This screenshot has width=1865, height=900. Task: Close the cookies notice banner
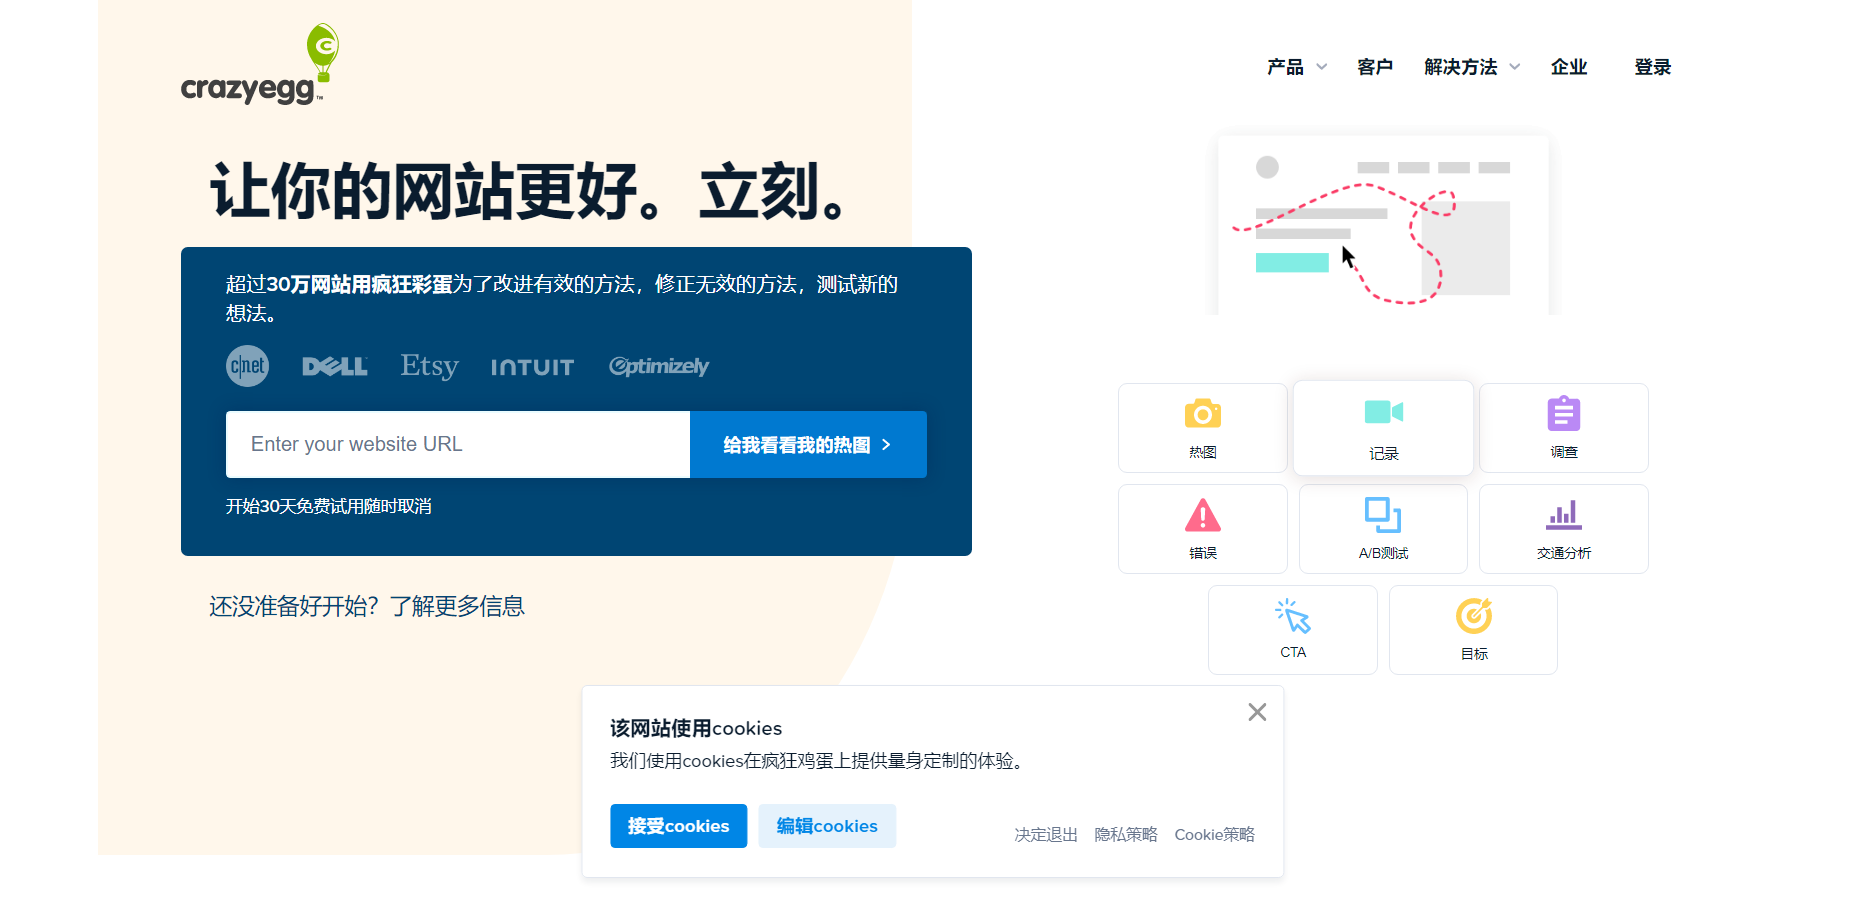1257,712
